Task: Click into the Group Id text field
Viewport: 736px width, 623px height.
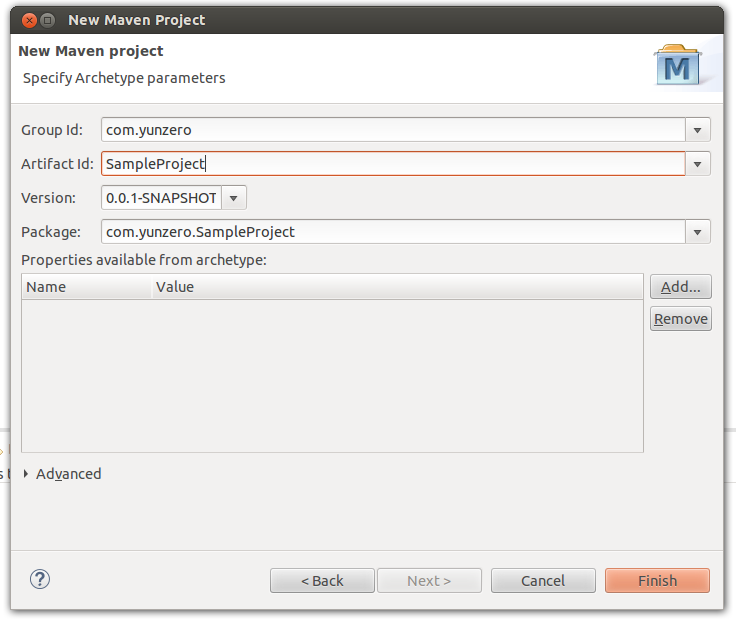Action: pos(392,130)
